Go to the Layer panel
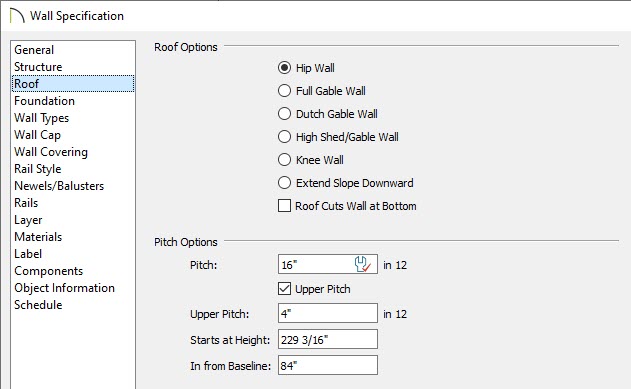 [73, 220]
